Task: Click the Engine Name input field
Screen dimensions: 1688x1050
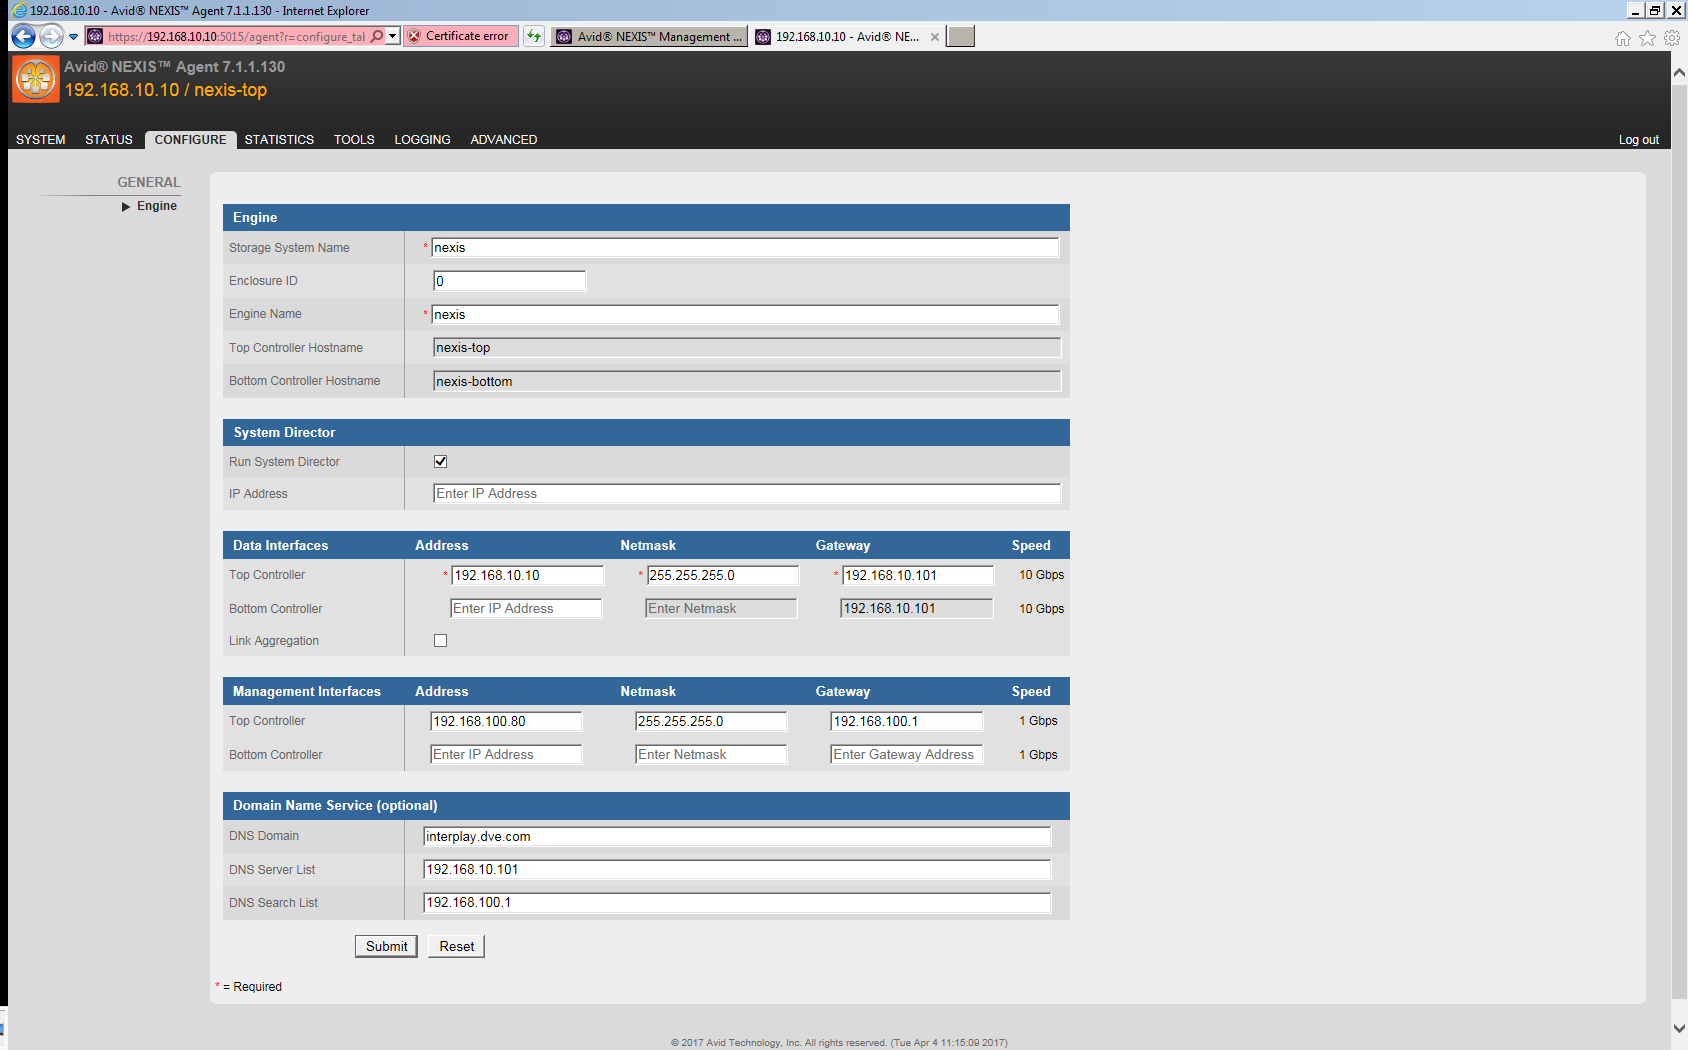Action: coord(745,314)
